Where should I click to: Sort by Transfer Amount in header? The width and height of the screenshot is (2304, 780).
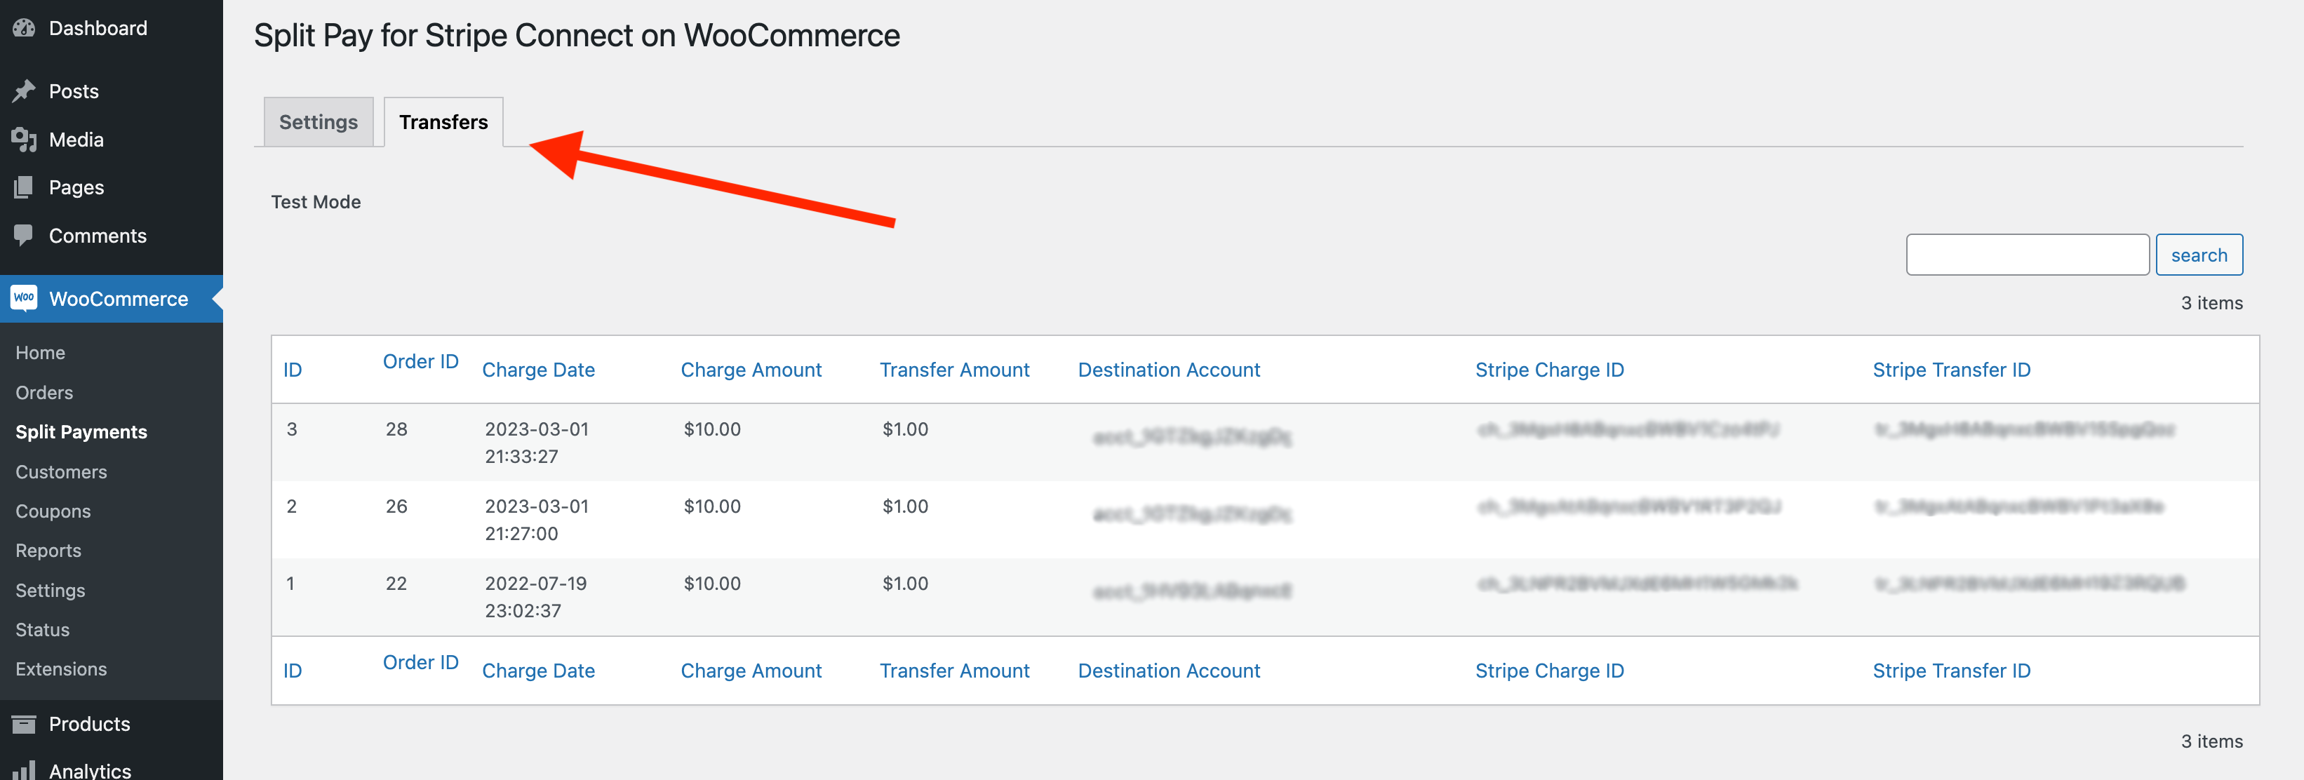pyautogui.click(x=954, y=369)
